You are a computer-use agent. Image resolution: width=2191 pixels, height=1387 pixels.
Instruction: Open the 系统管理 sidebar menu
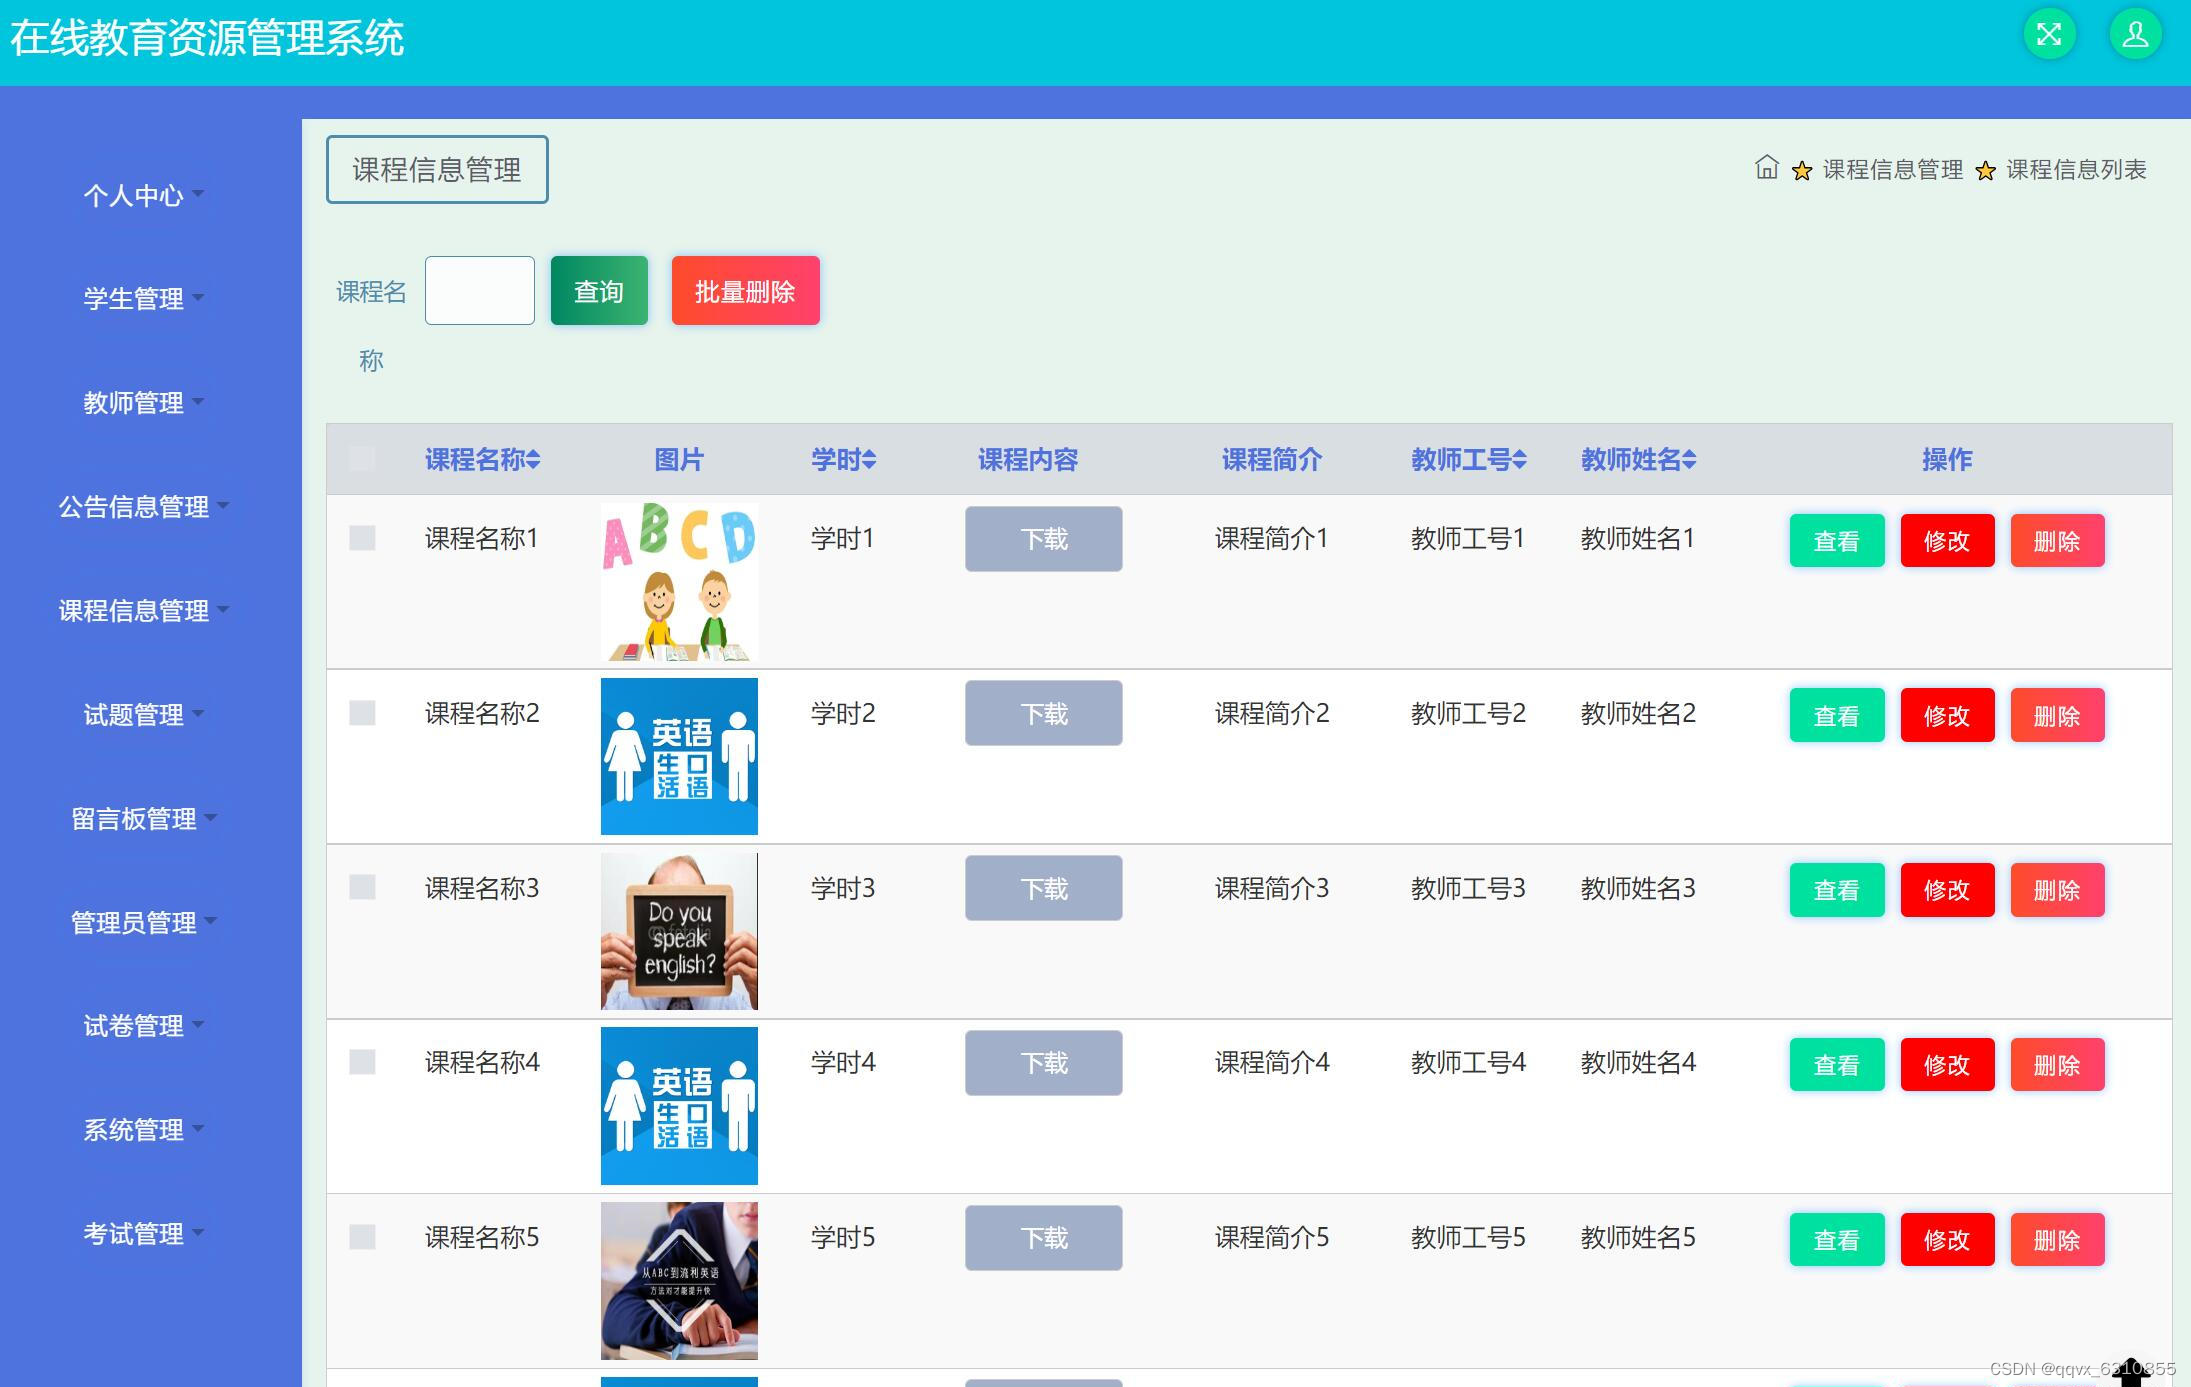point(143,1130)
